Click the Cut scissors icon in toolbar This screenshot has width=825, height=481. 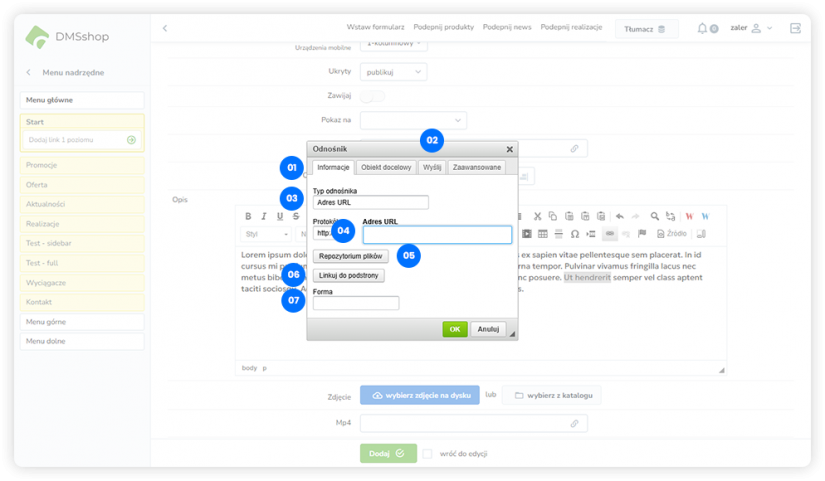pos(537,216)
